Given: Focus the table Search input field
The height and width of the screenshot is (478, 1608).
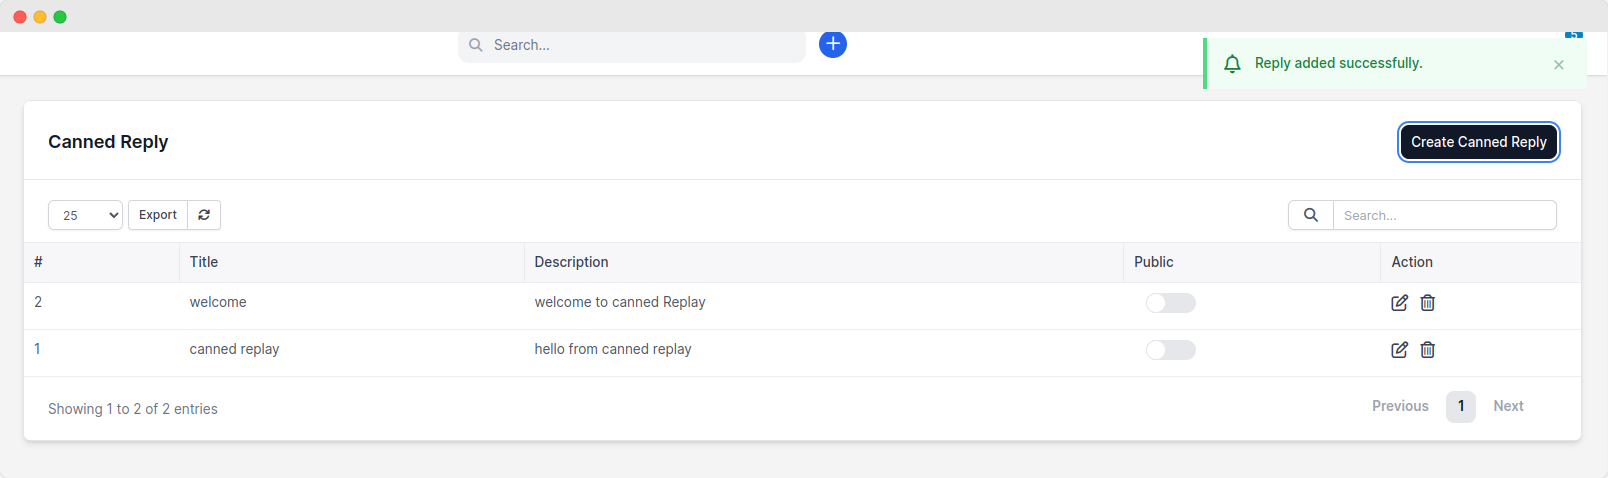Looking at the screenshot, I should [1444, 215].
